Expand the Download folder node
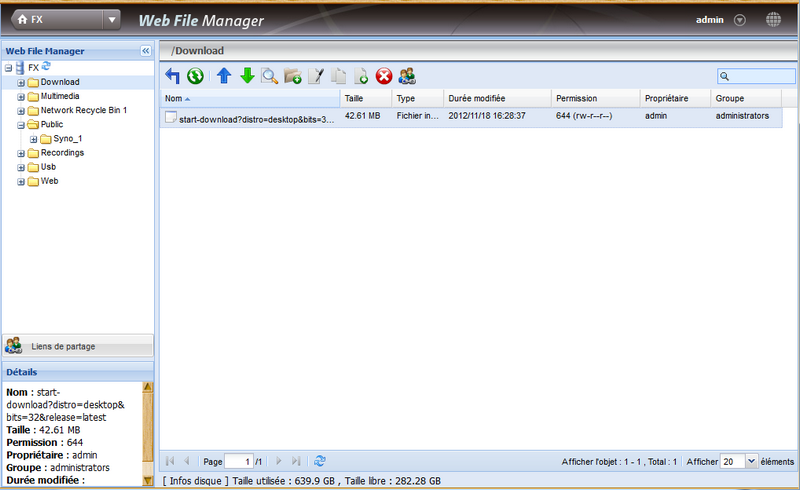This screenshot has width=800, height=490. pyautogui.click(x=21, y=83)
